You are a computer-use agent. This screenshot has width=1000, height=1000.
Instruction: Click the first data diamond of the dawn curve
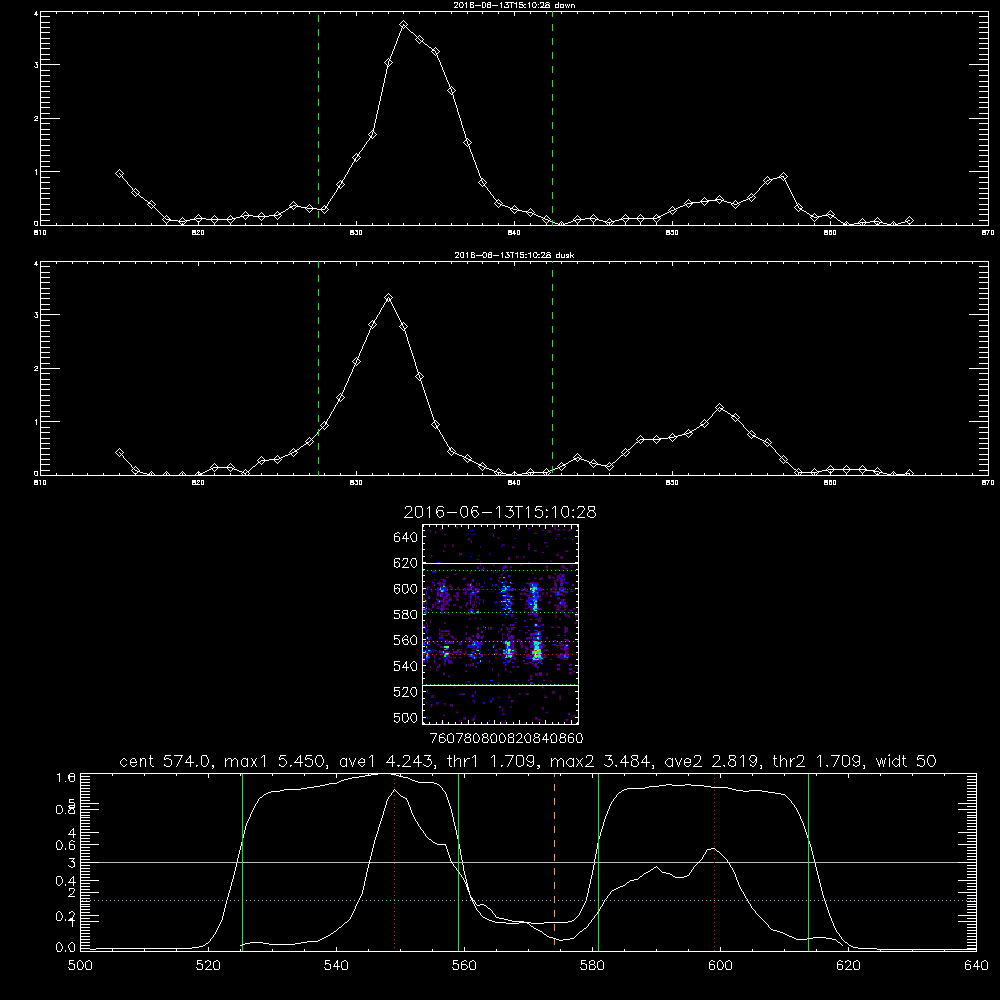(x=119, y=173)
